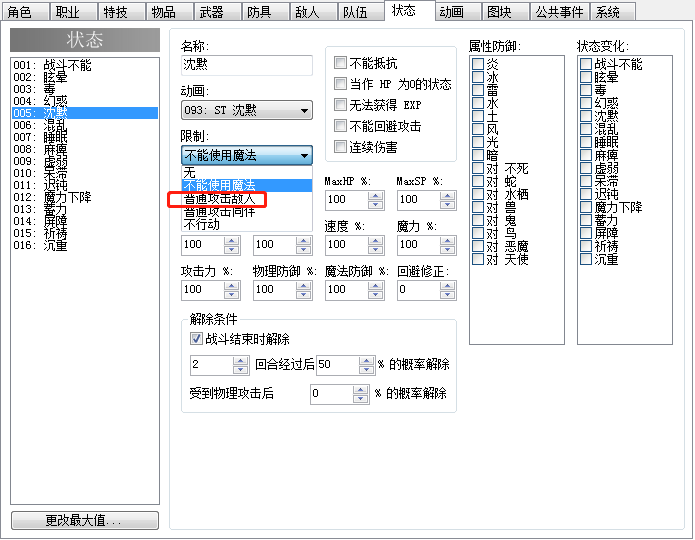The image size is (695, 540).
Task: Go to the 特技 tab
Action: click(x=121, y=12)
